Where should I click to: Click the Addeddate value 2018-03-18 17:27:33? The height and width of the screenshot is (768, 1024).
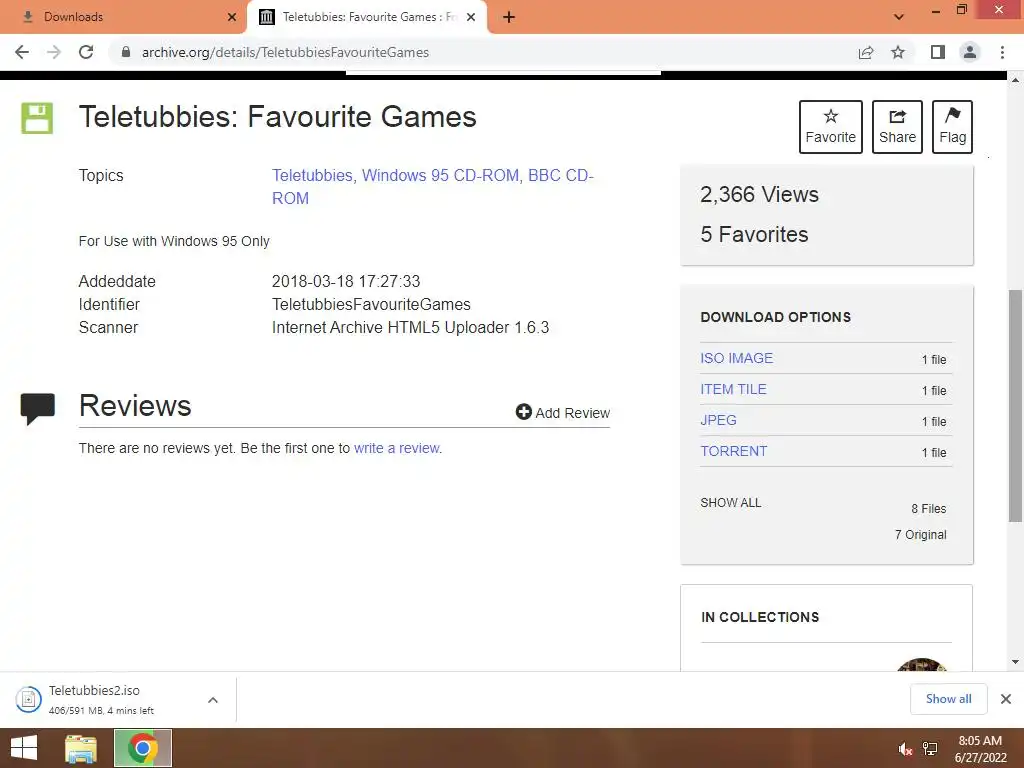[345, 281]
